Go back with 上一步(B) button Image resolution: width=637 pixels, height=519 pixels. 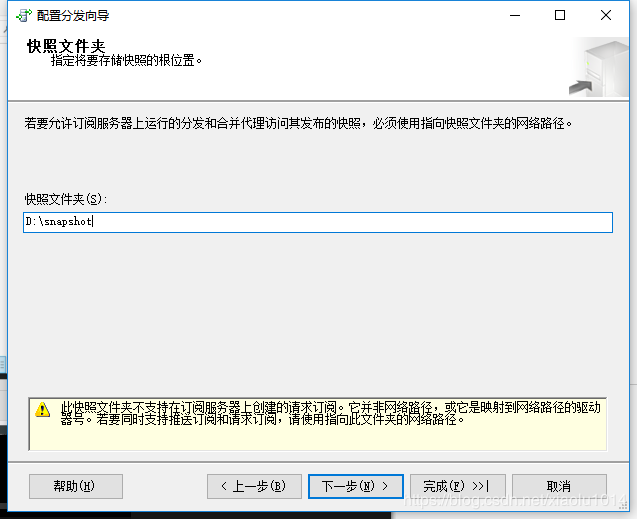pyautogui.click(x=254, y=486)
